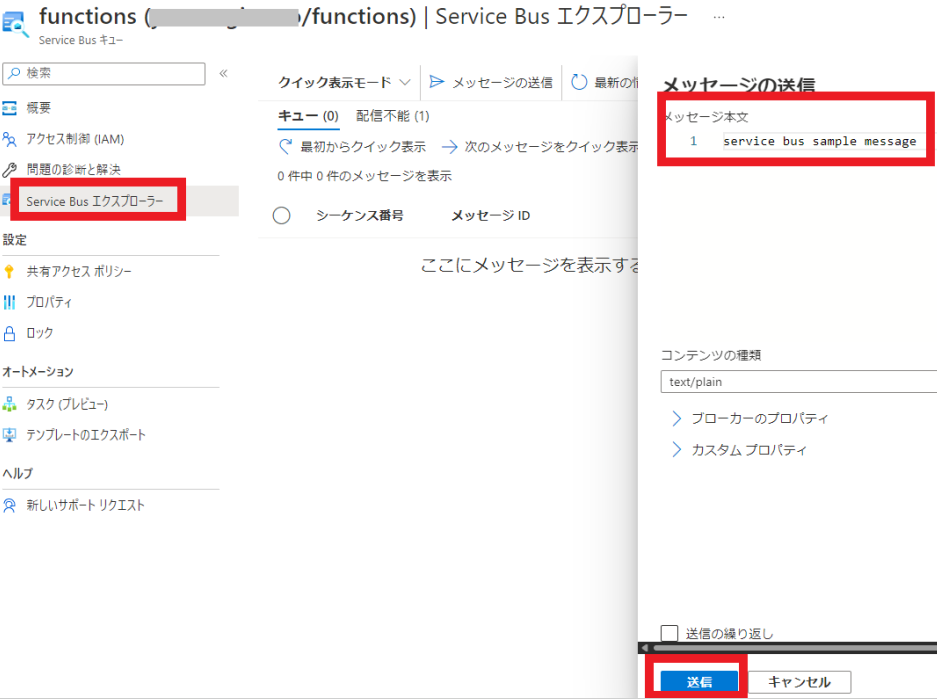Screen dimensions: 937x699
Task: Collapse the sidebar with double chevron
Action: (223, 73)
